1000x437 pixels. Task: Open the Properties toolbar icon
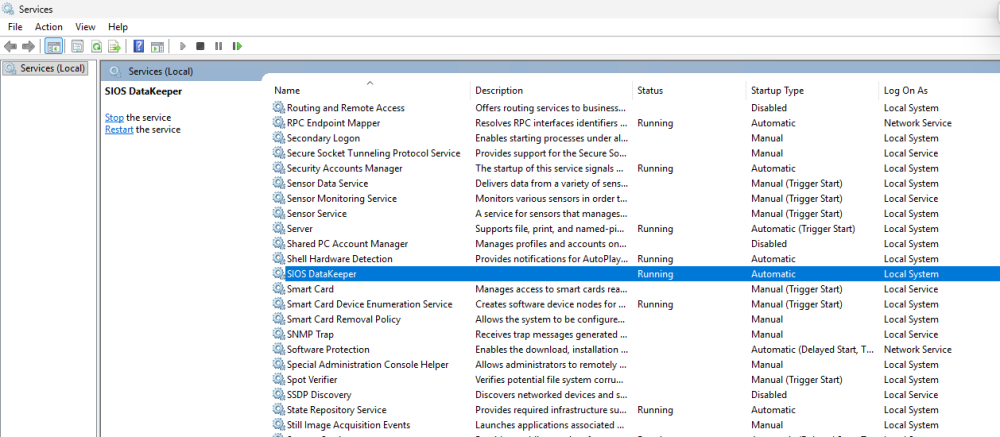[78, 46]
